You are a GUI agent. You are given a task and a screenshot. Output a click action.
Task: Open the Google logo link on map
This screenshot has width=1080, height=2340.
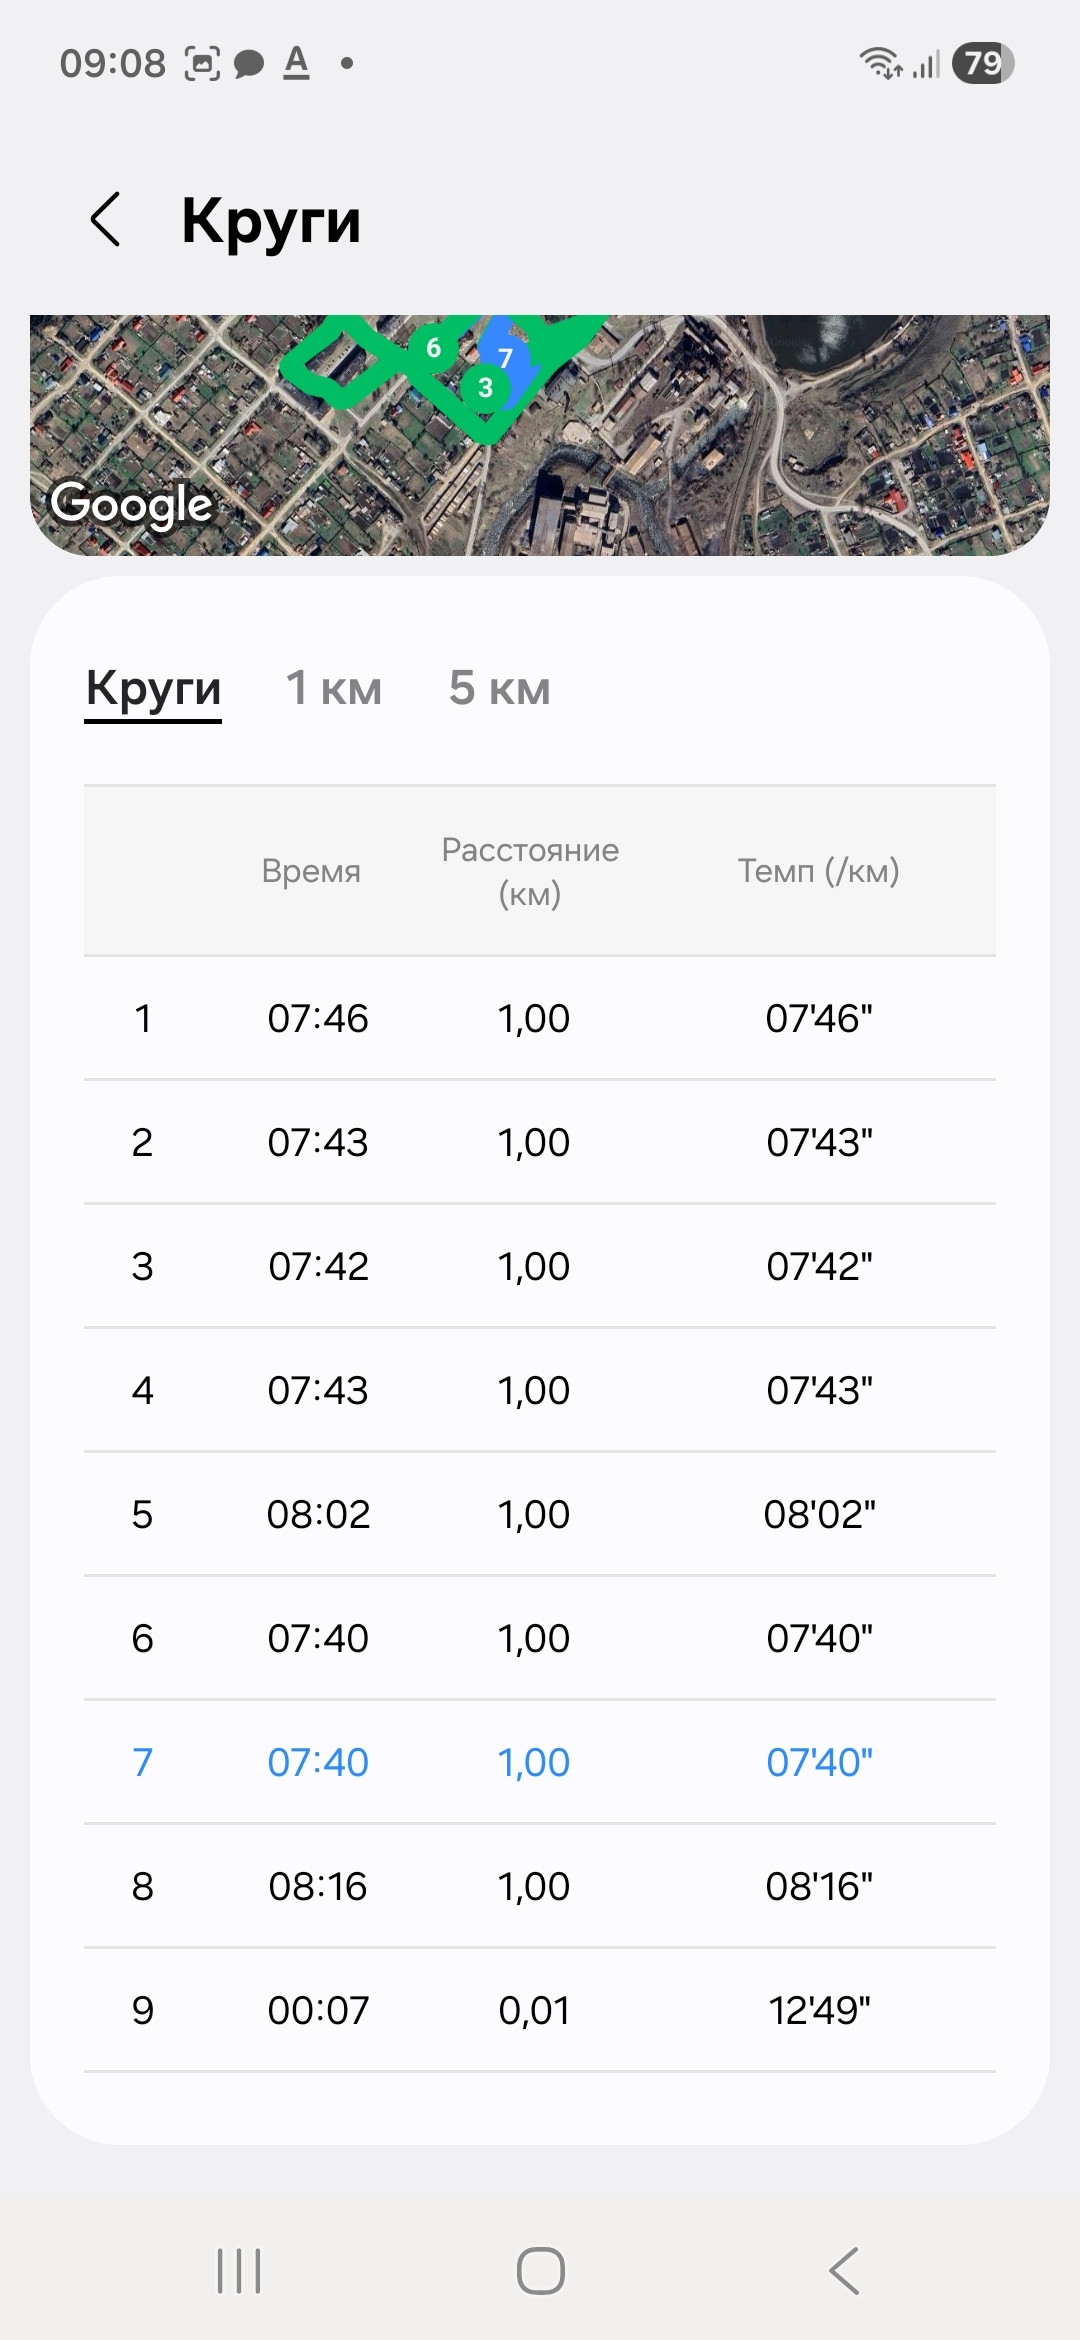[x=132, y=504]
